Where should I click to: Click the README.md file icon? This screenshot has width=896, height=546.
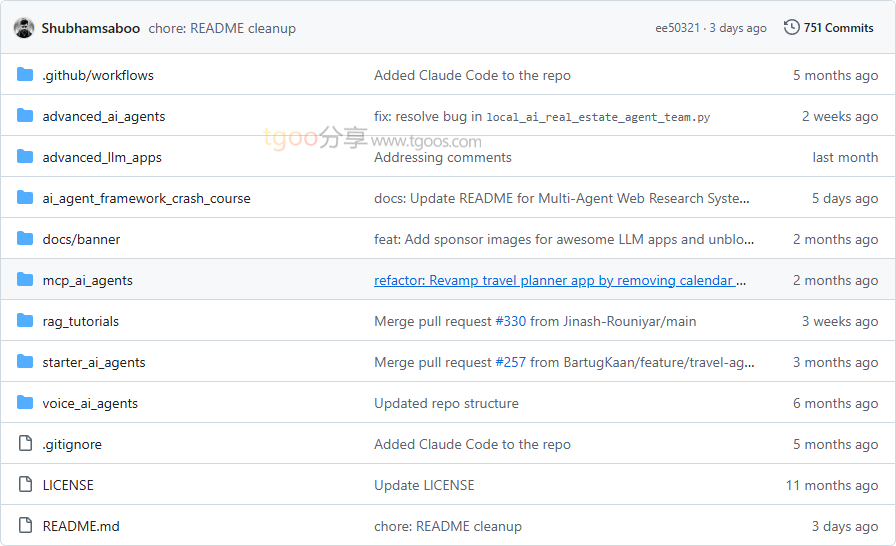pos(25,526)
